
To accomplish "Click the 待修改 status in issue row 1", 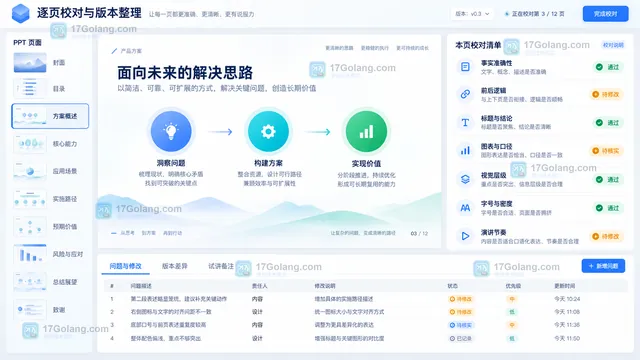I will coord(461,299).
